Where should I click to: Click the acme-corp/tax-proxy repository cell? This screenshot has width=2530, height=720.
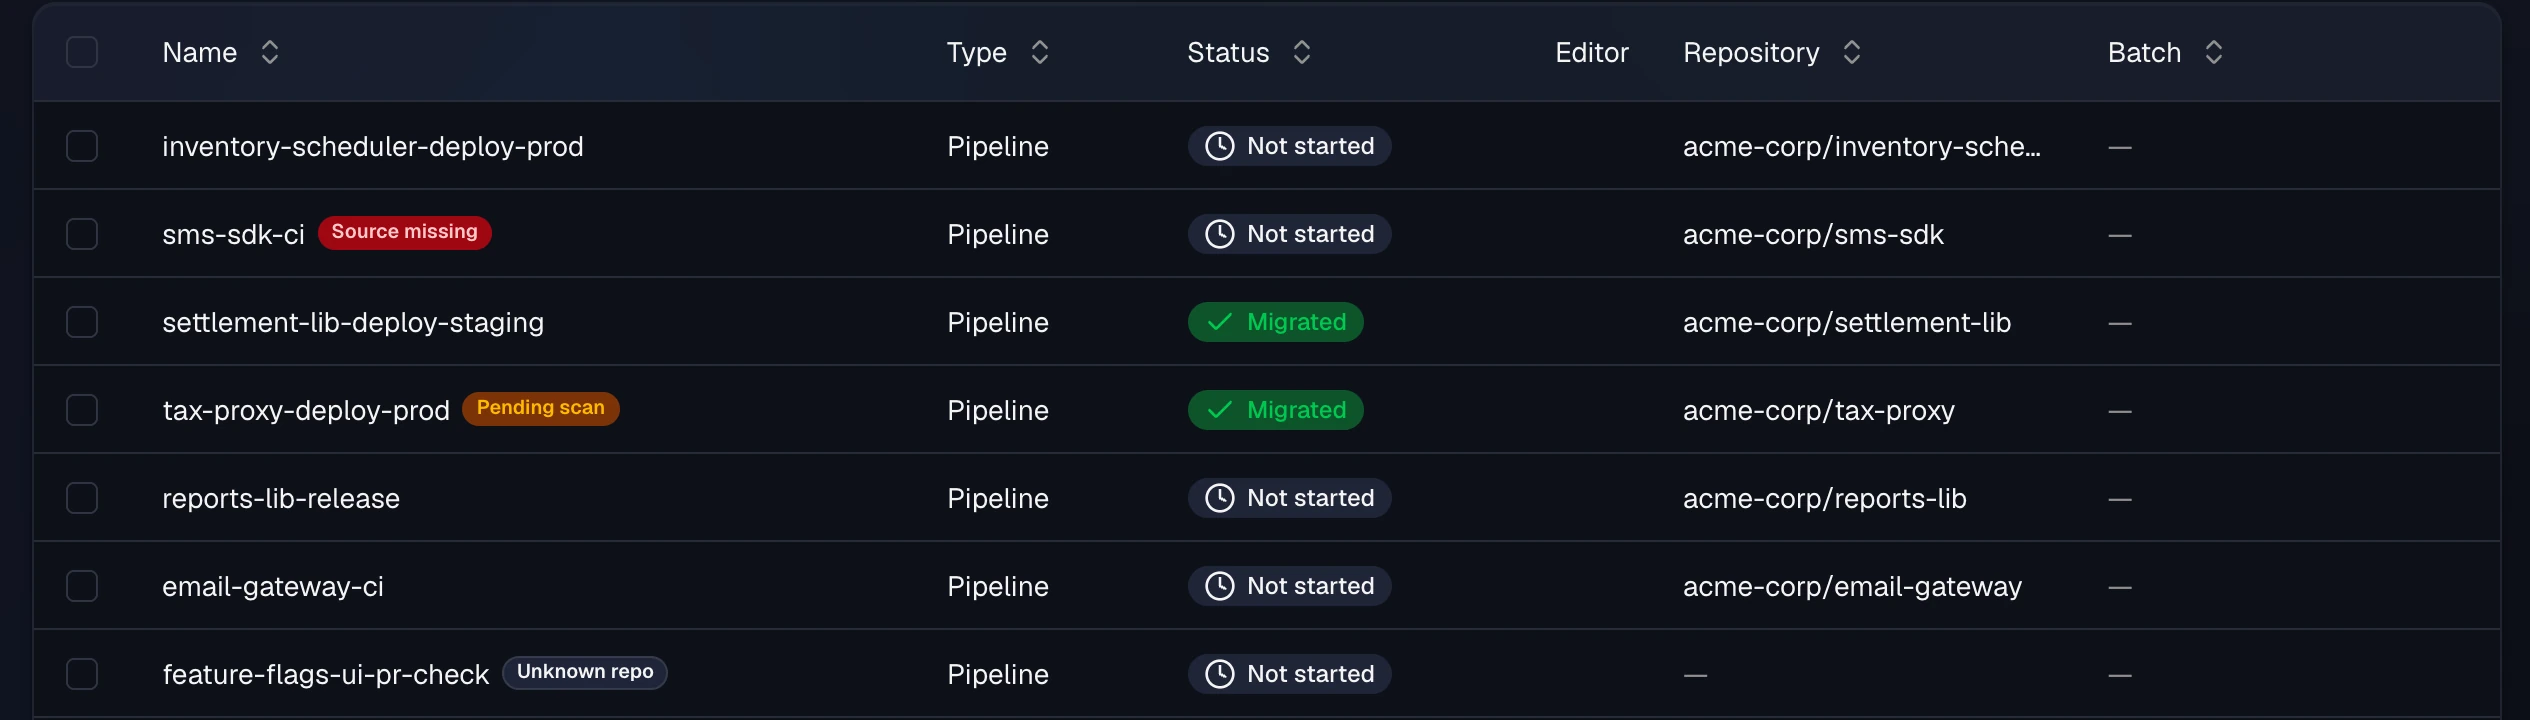pos(1819,411)
